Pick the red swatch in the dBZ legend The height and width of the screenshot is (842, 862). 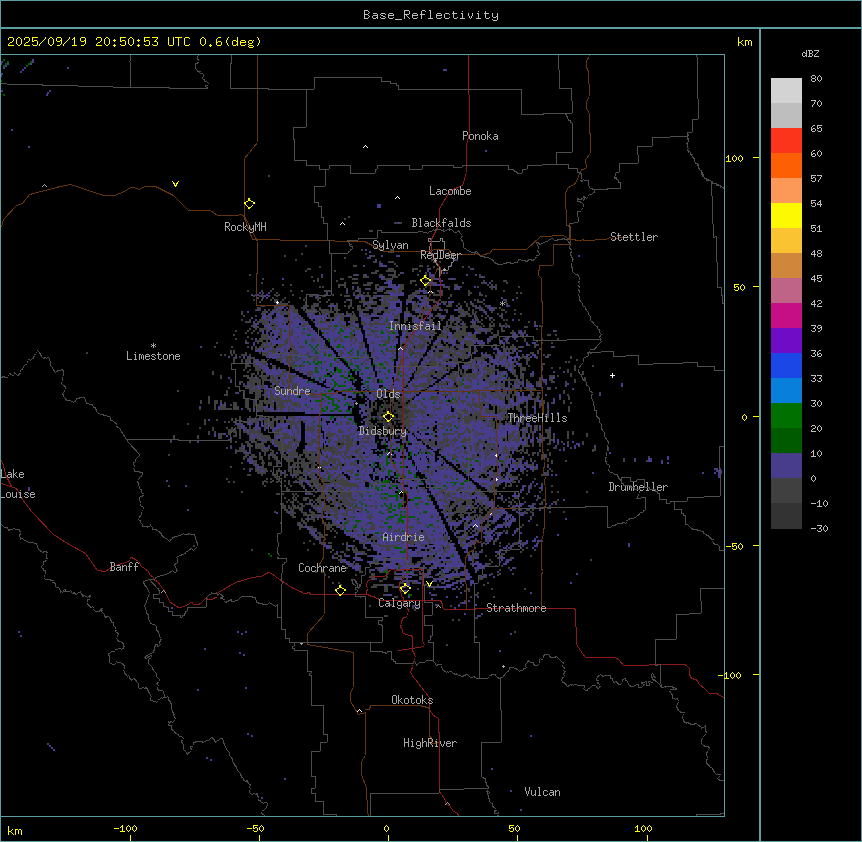point(786,140)
